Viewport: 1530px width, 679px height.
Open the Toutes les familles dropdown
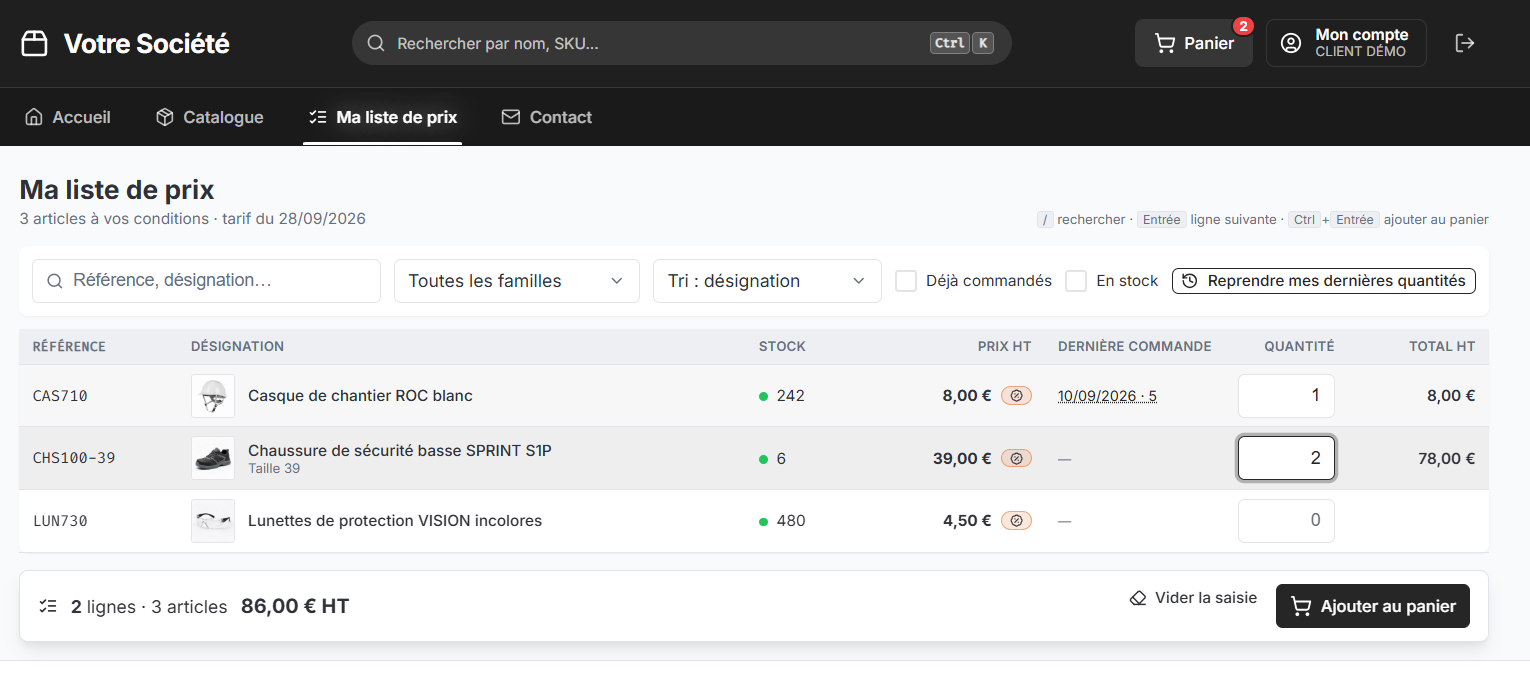517,281
